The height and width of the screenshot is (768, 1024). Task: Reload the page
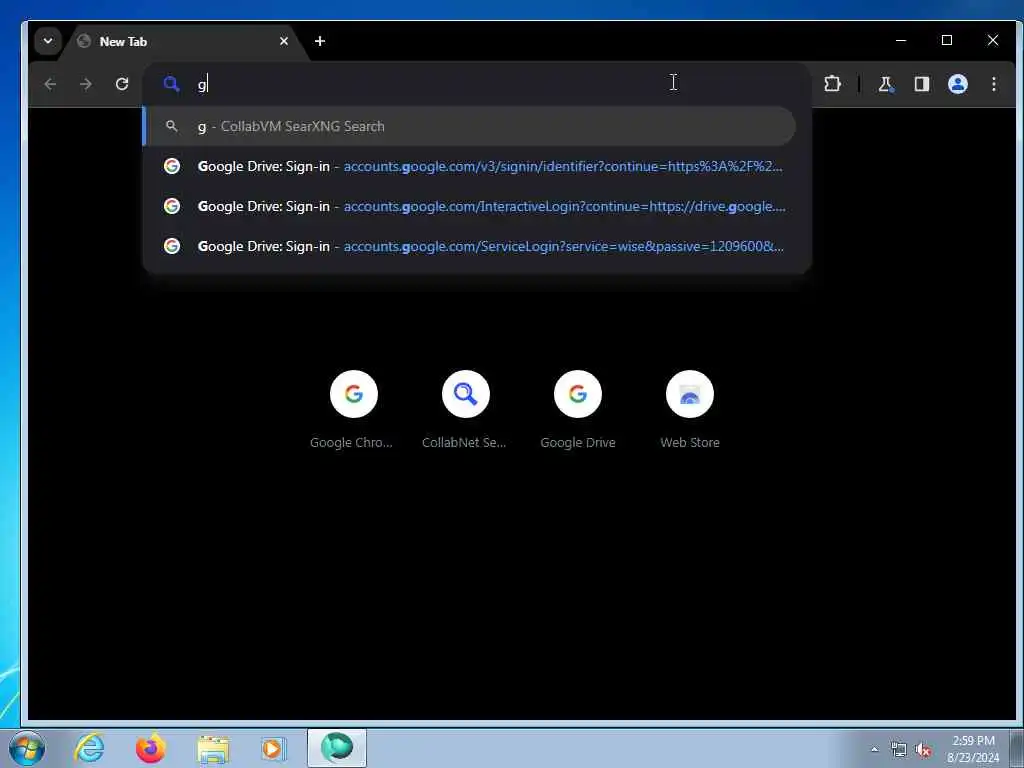(121, 84)
